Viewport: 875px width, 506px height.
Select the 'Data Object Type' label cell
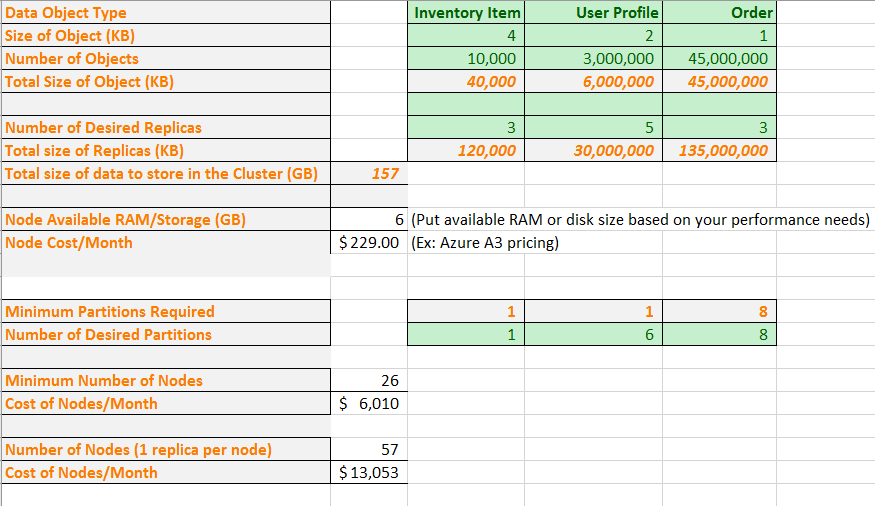pos(166,12)
